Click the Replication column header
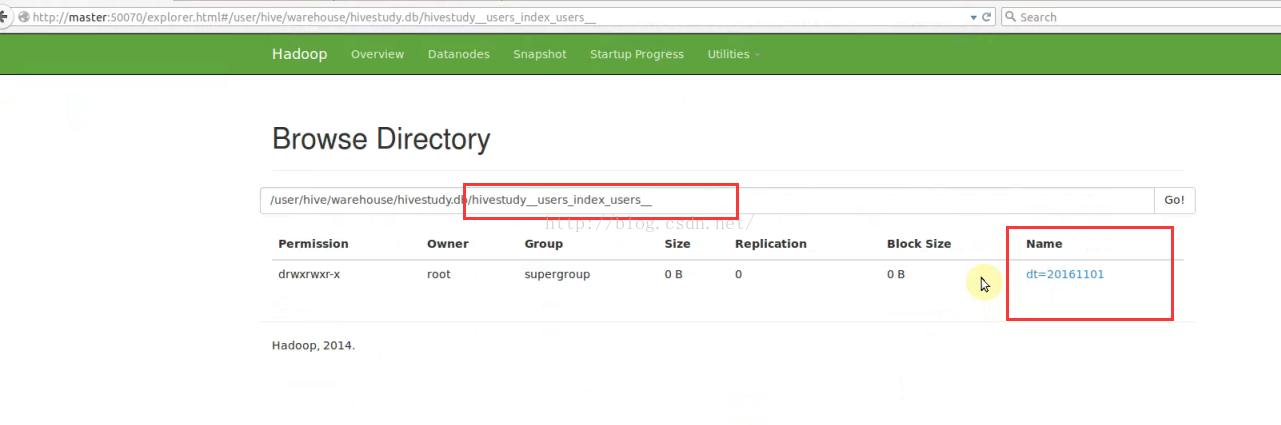This screenshot has width=1281, height=425. tap(770, 244)
